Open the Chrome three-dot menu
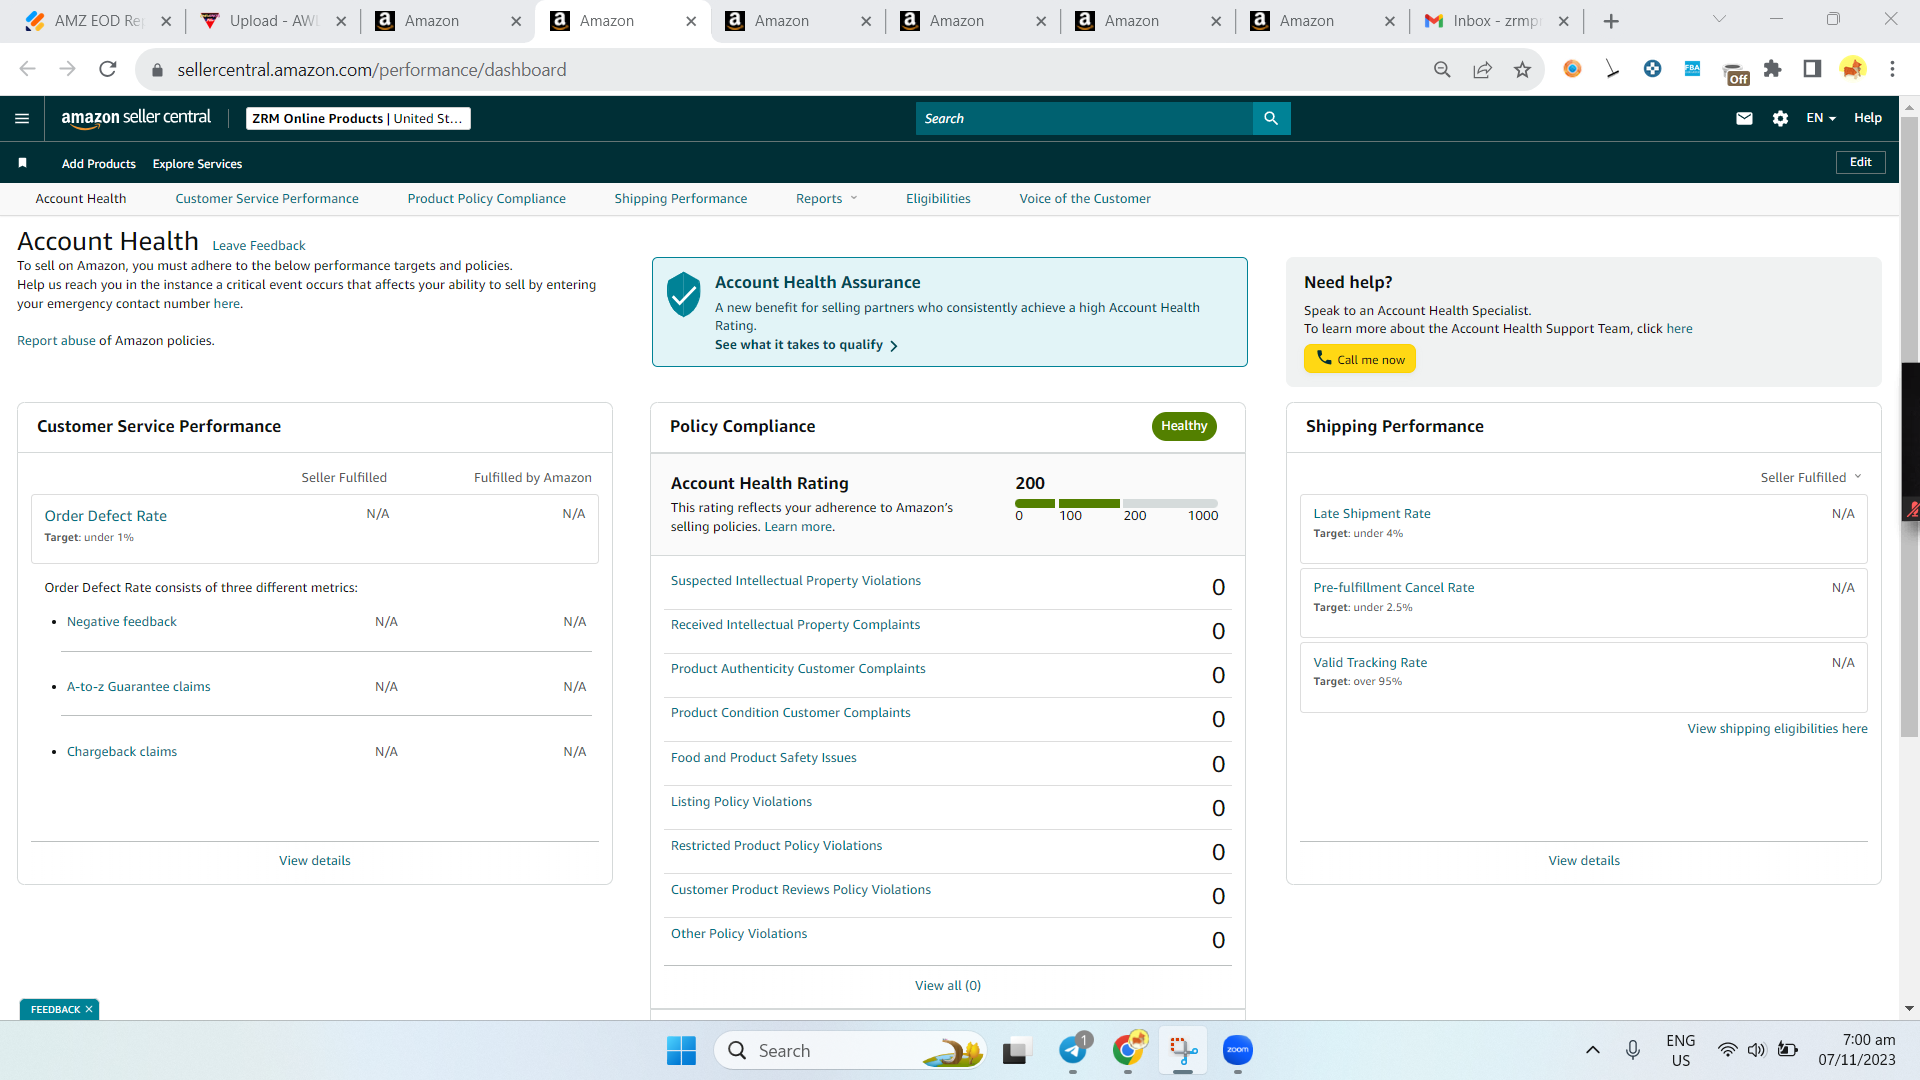The image size is (1920, 1080). pos(1892,69)
